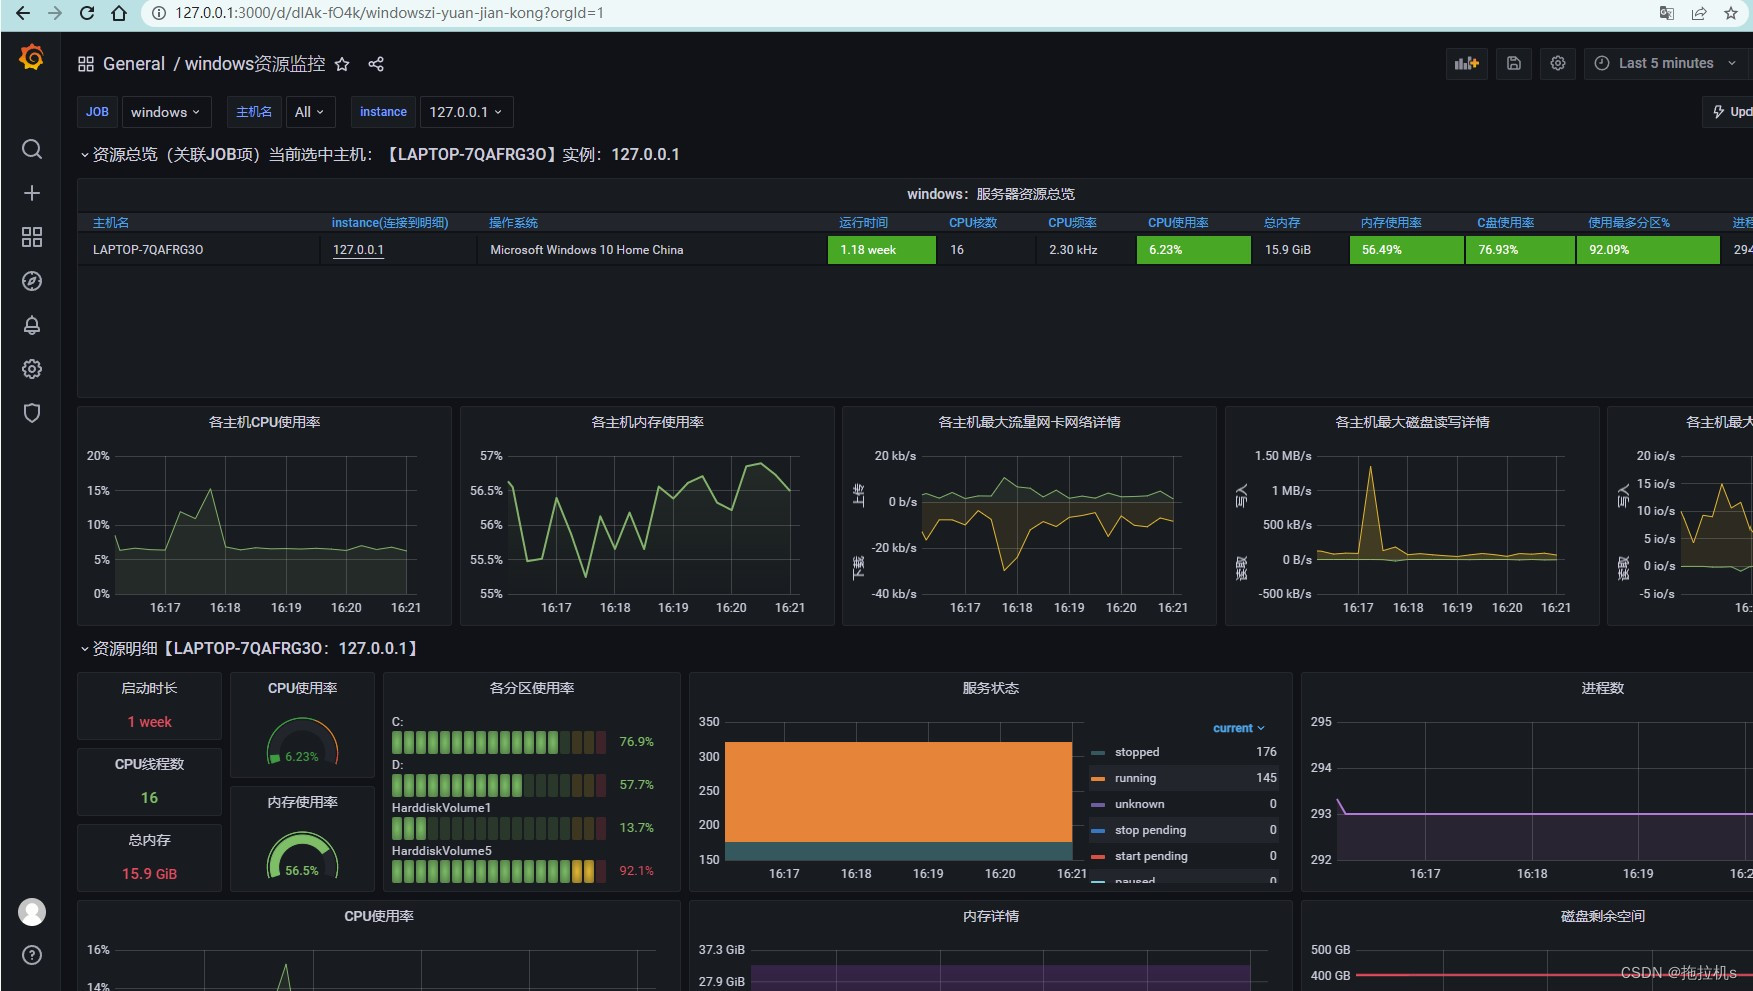The image size is (1753, 991).
Task: Open the 各主机内存使用率 panel title
Action: [x=647, y=422]
